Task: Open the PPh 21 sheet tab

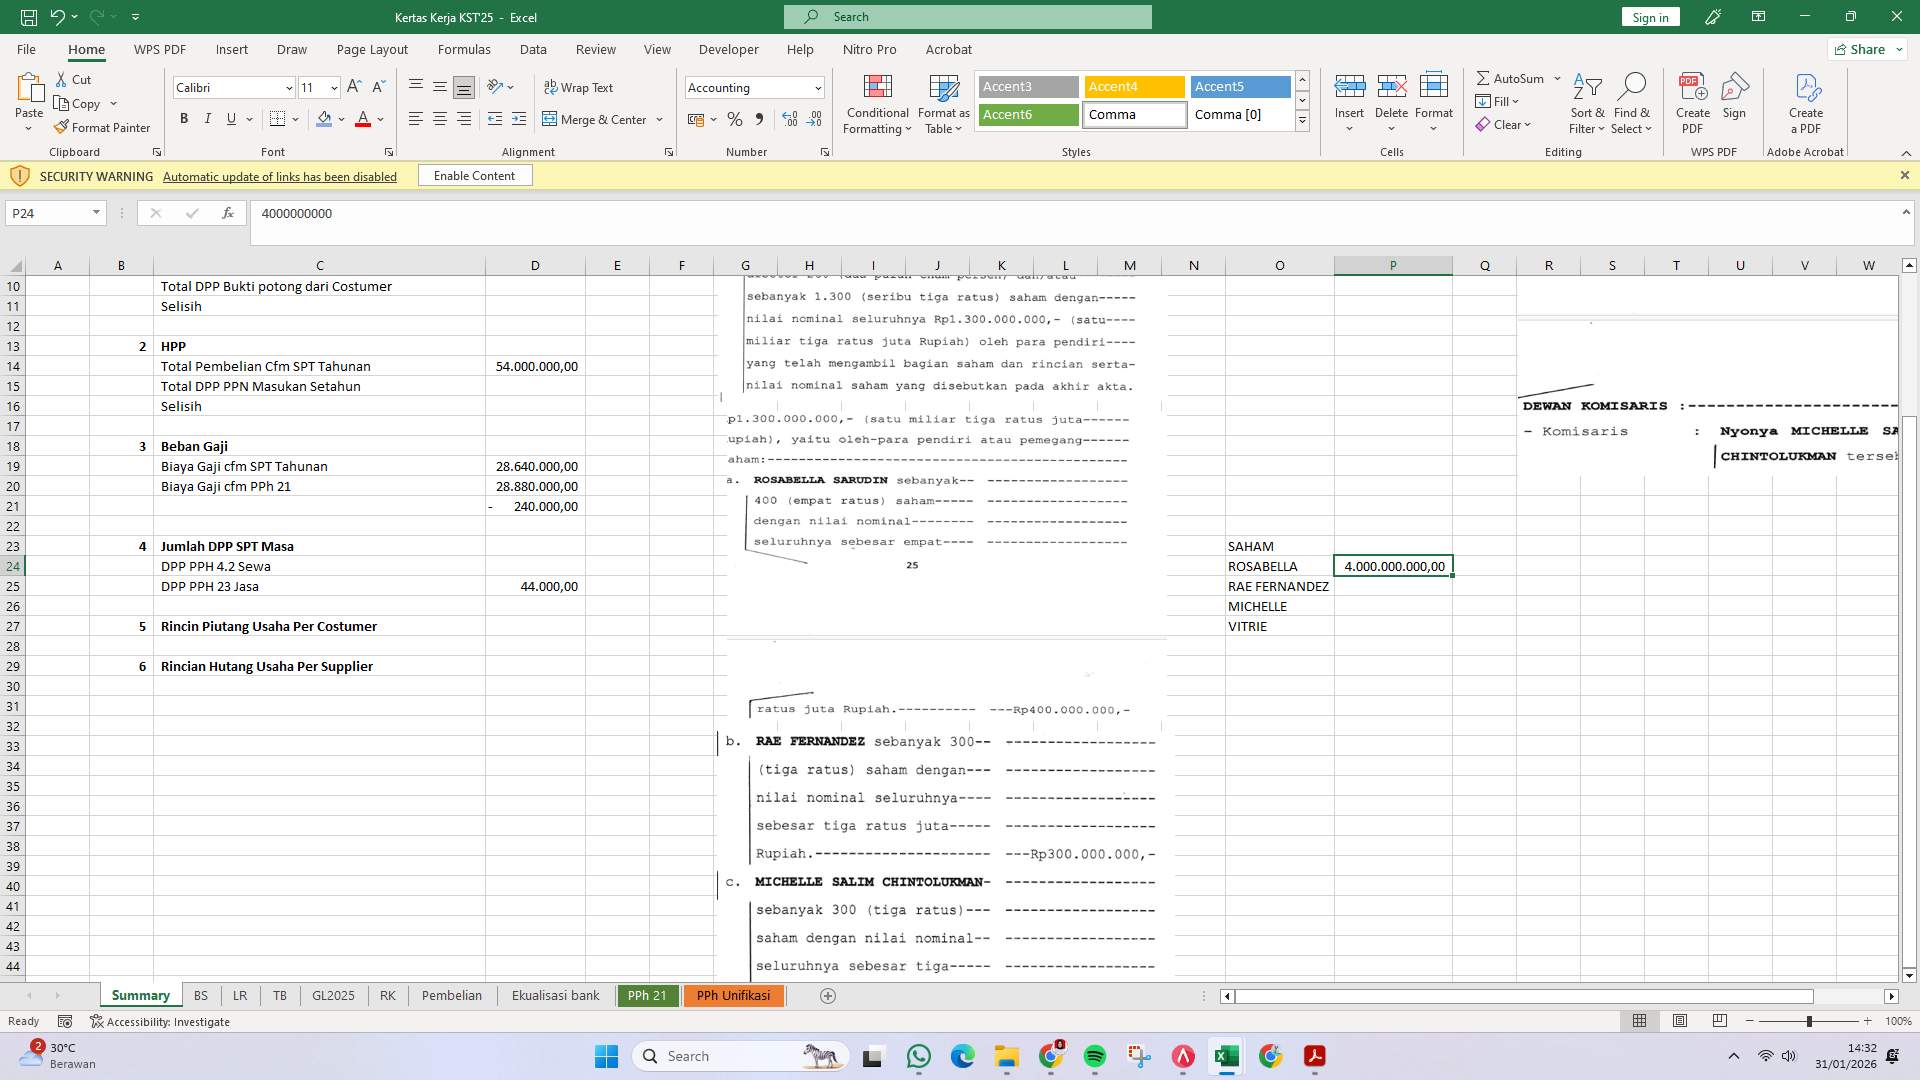Action: click(648, 995)
